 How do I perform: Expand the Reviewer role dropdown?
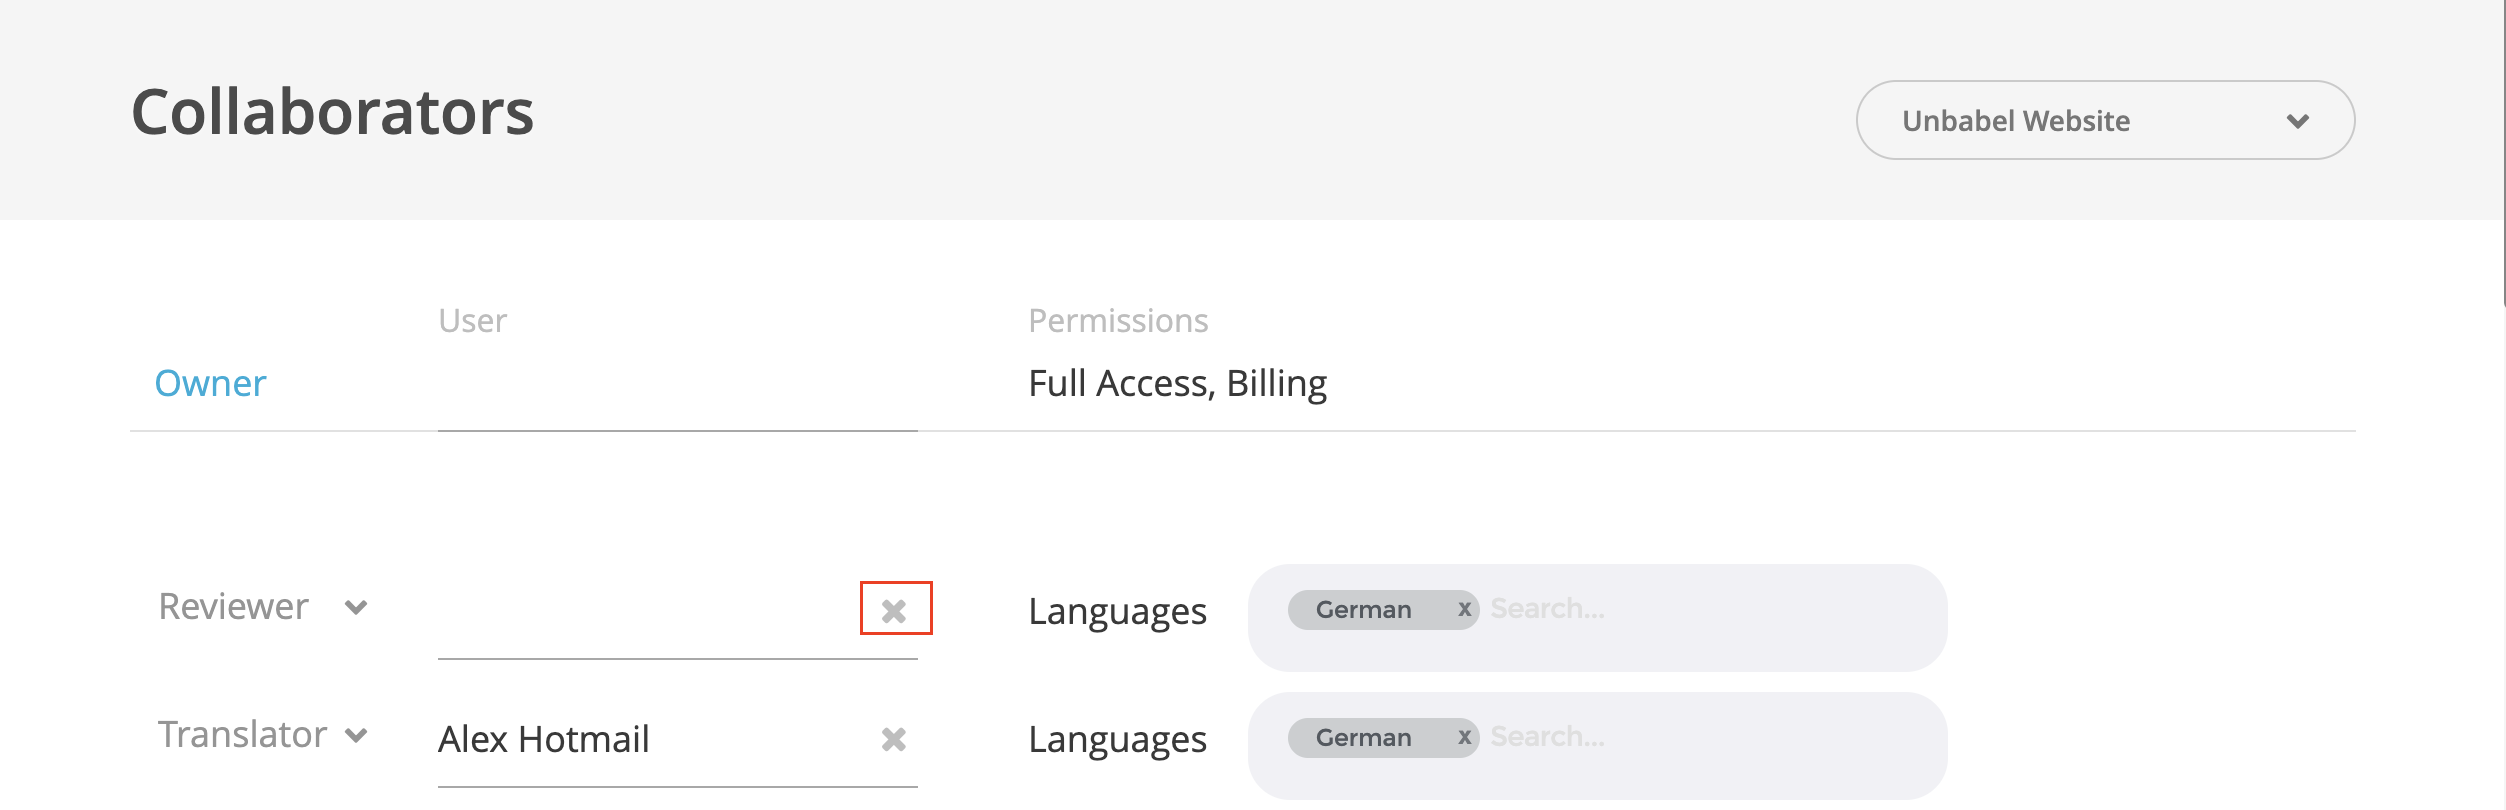[356, 607]
